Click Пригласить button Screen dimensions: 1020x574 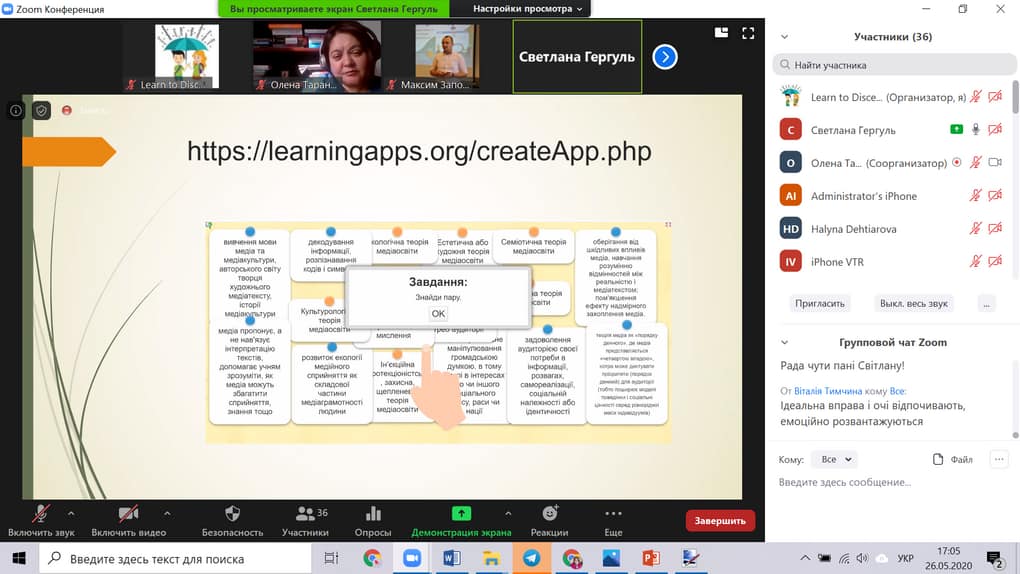tap(820, 303)
